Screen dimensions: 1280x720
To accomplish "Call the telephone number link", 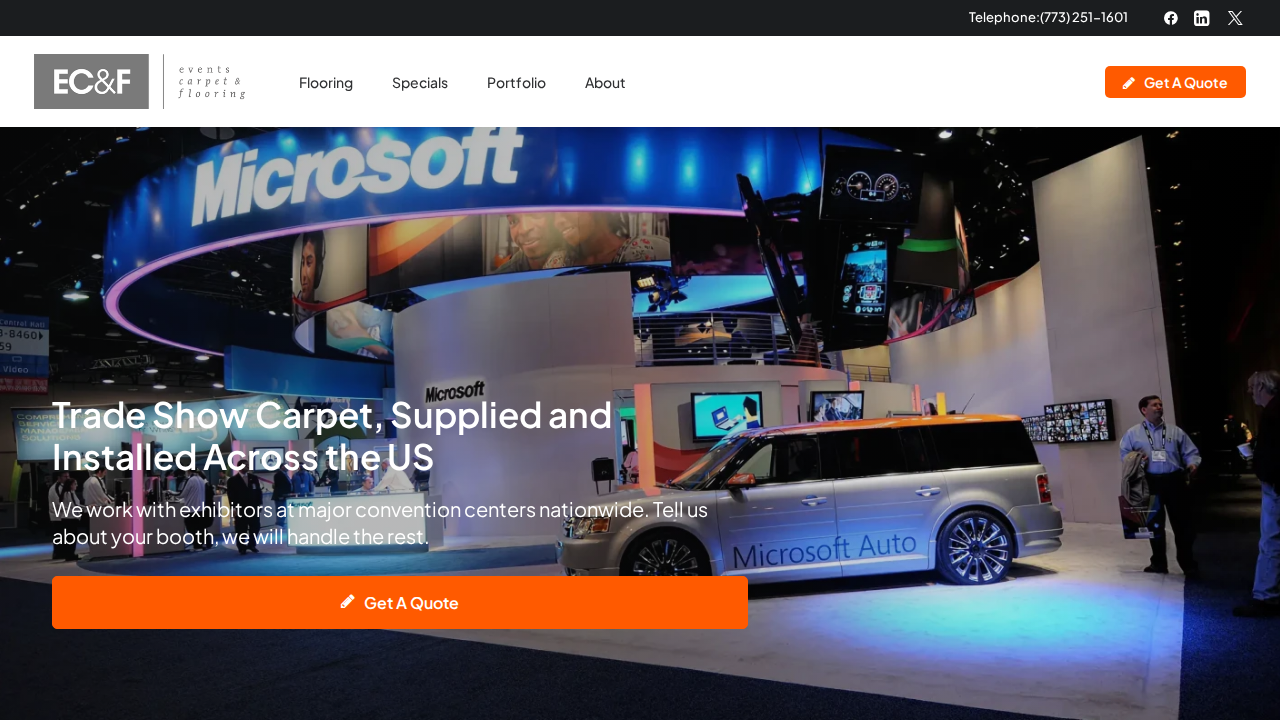I will click(1048, 15).
